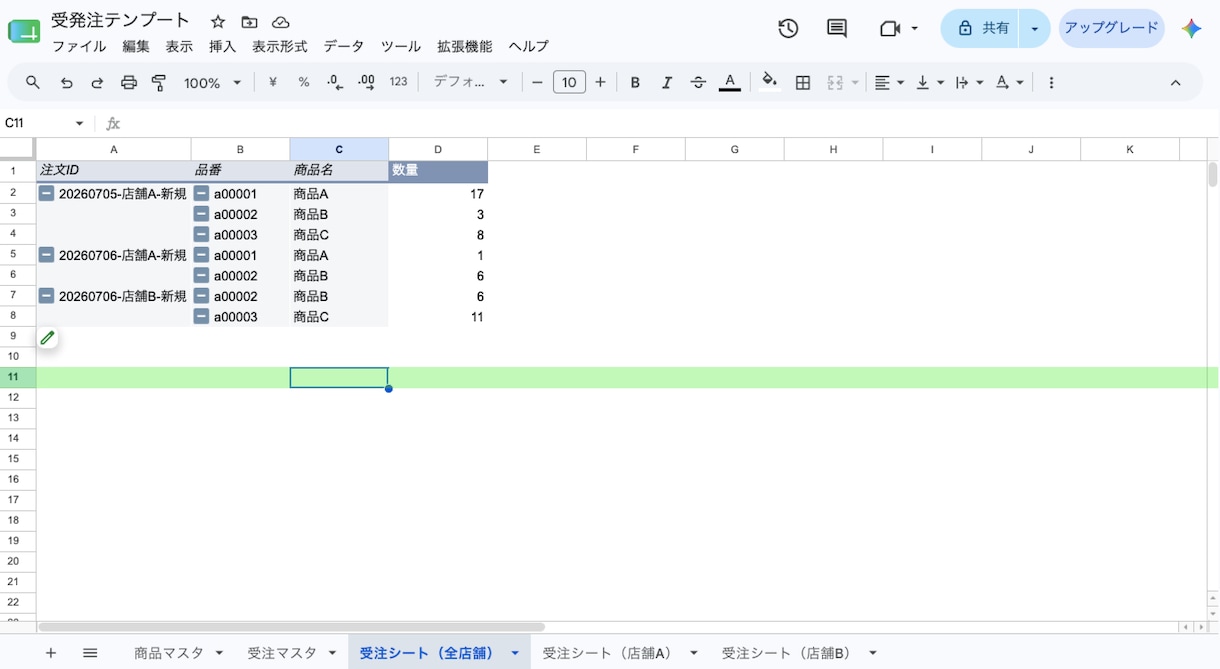This screenshot has width=1220, height=669.
Task: Switch to the 受注マスタ sheet tab
Action: (x=282, y=653)
